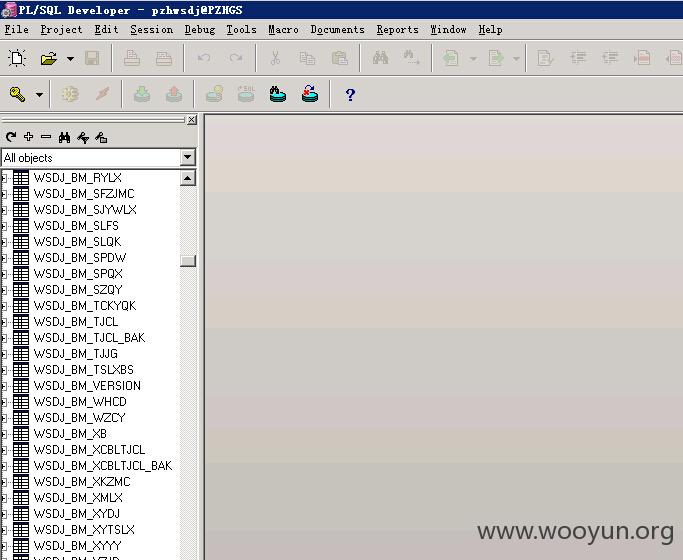
Task: Open the Window menu
Action: (x=448, y=30)
